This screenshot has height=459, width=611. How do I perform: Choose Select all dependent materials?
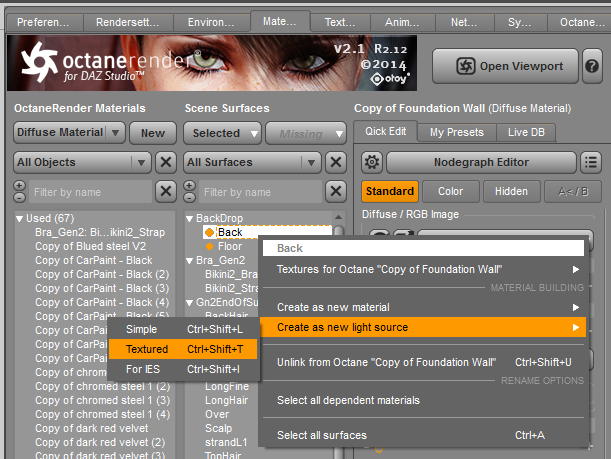423,400
